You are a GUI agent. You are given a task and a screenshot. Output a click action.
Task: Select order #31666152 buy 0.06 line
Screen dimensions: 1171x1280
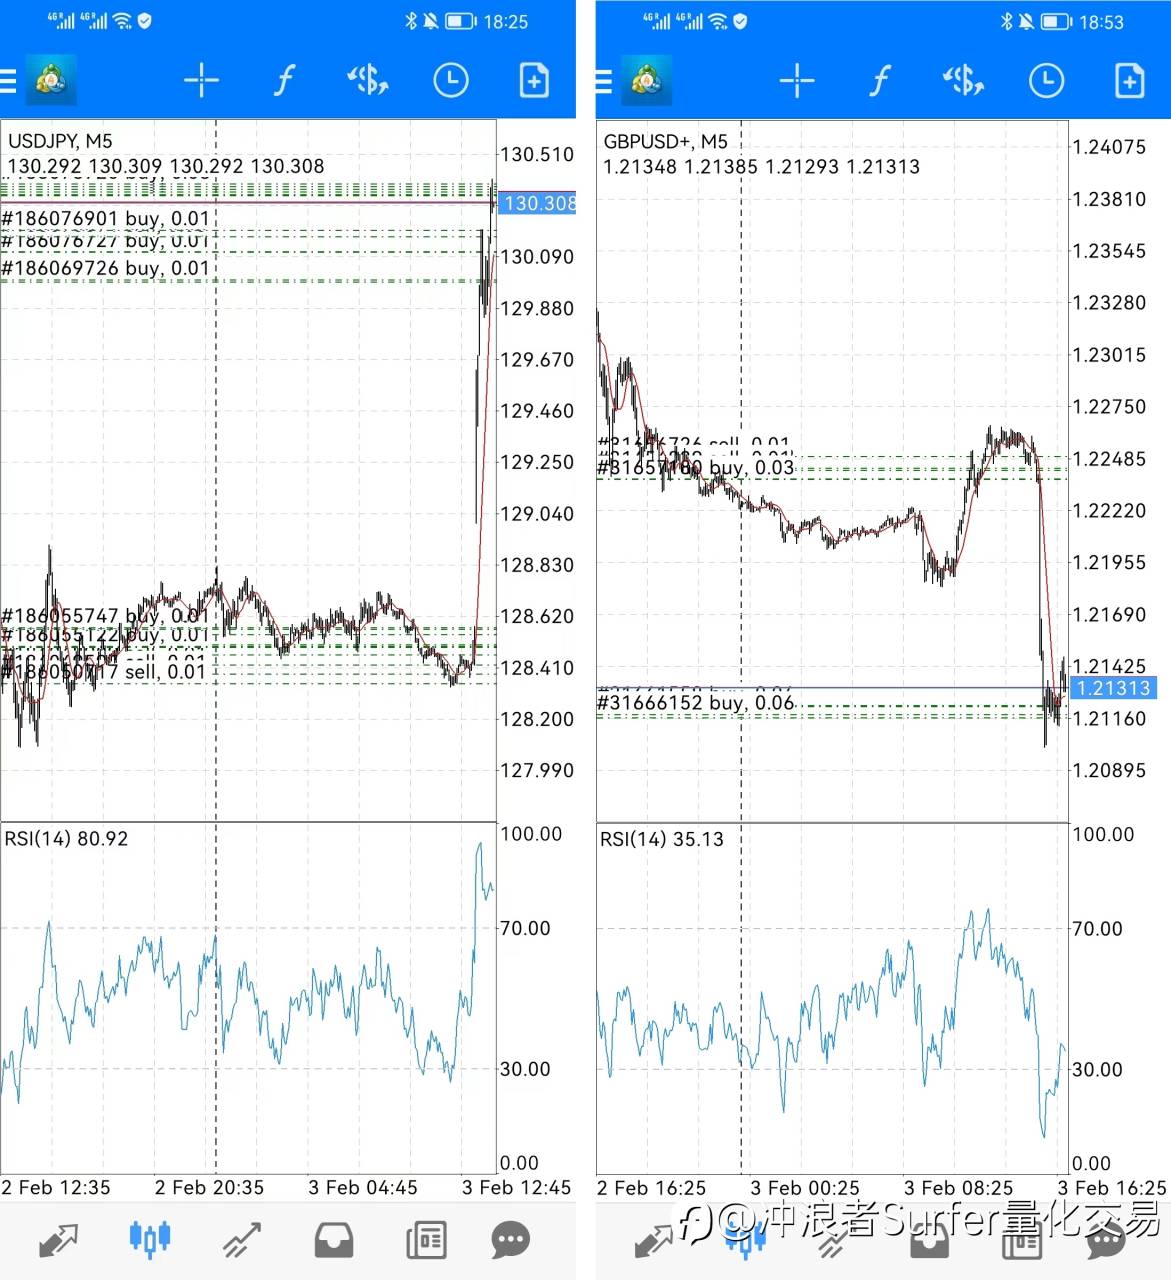click(x=696, y=703)
